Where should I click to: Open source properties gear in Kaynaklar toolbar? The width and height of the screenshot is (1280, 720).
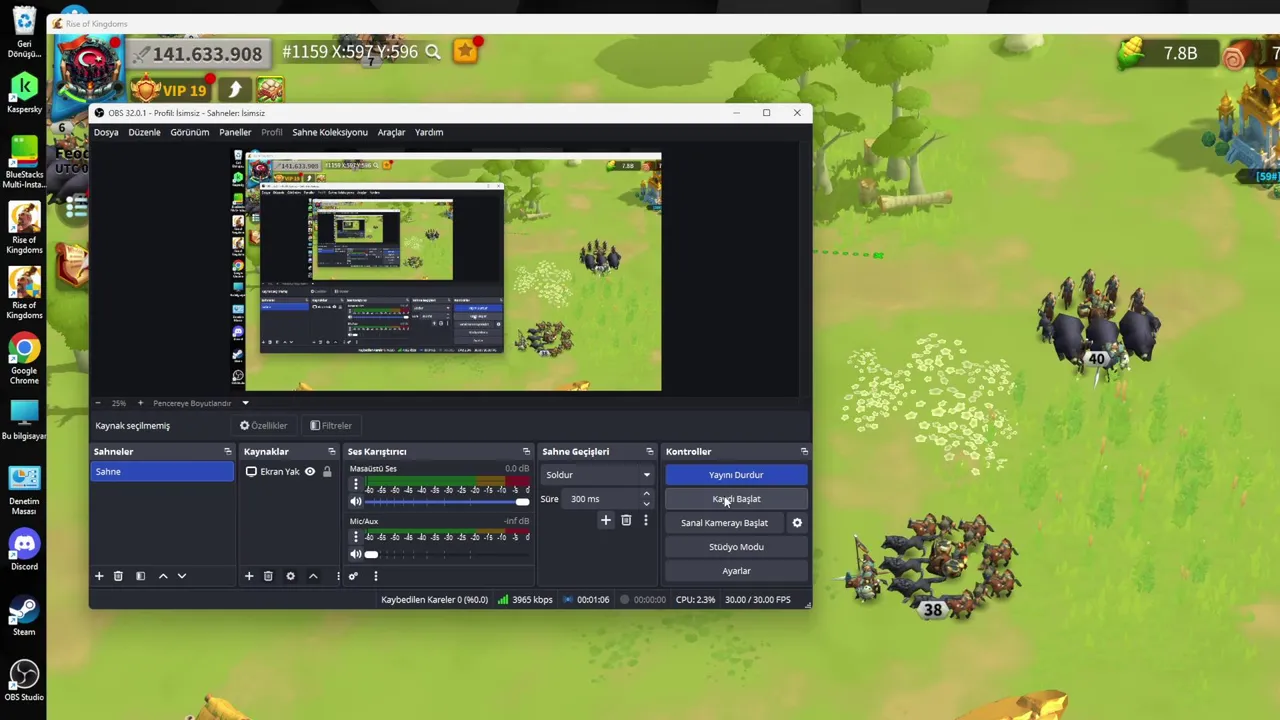(290, 576)
